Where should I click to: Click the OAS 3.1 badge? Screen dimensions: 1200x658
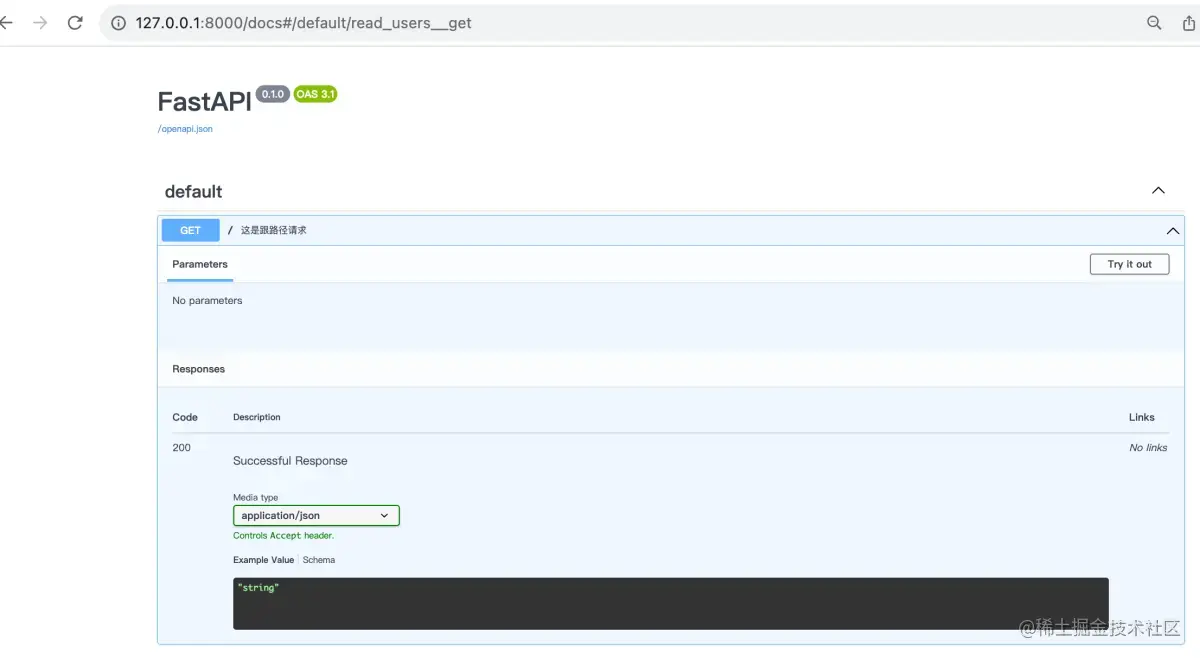[x=315, y=94]
